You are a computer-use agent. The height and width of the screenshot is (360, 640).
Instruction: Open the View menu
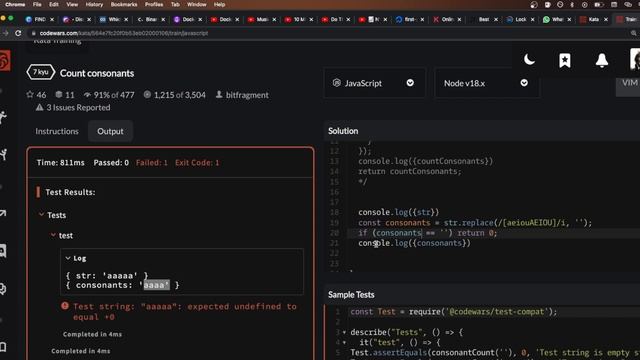(x=72, y=4)
